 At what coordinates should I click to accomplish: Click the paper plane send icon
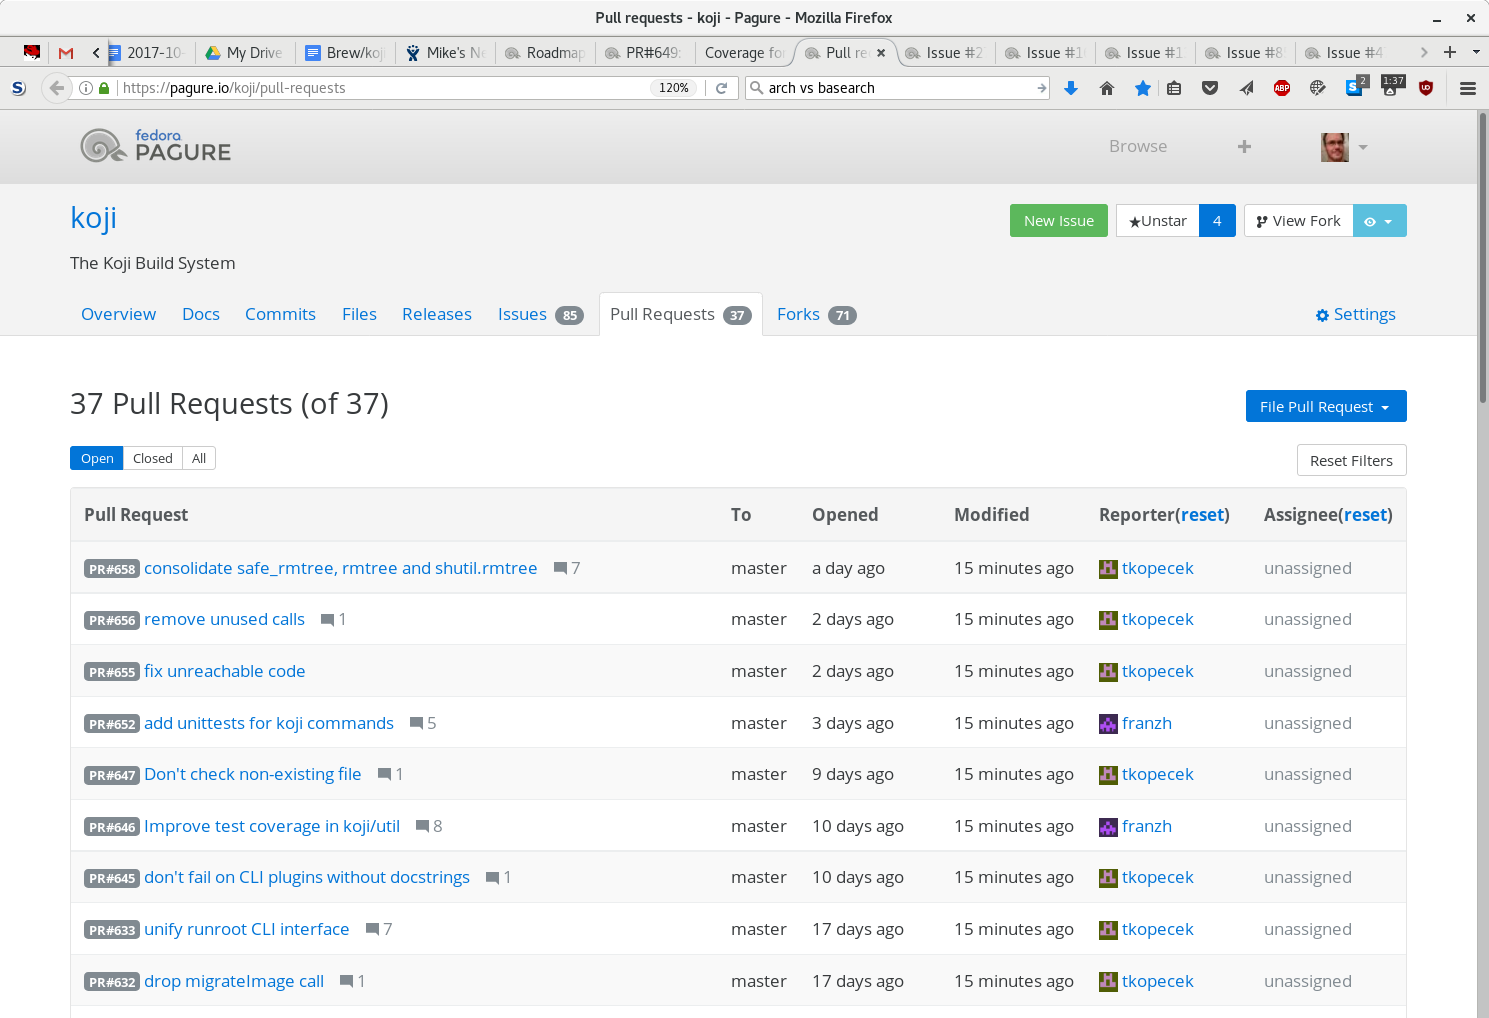pos(1246,88)
